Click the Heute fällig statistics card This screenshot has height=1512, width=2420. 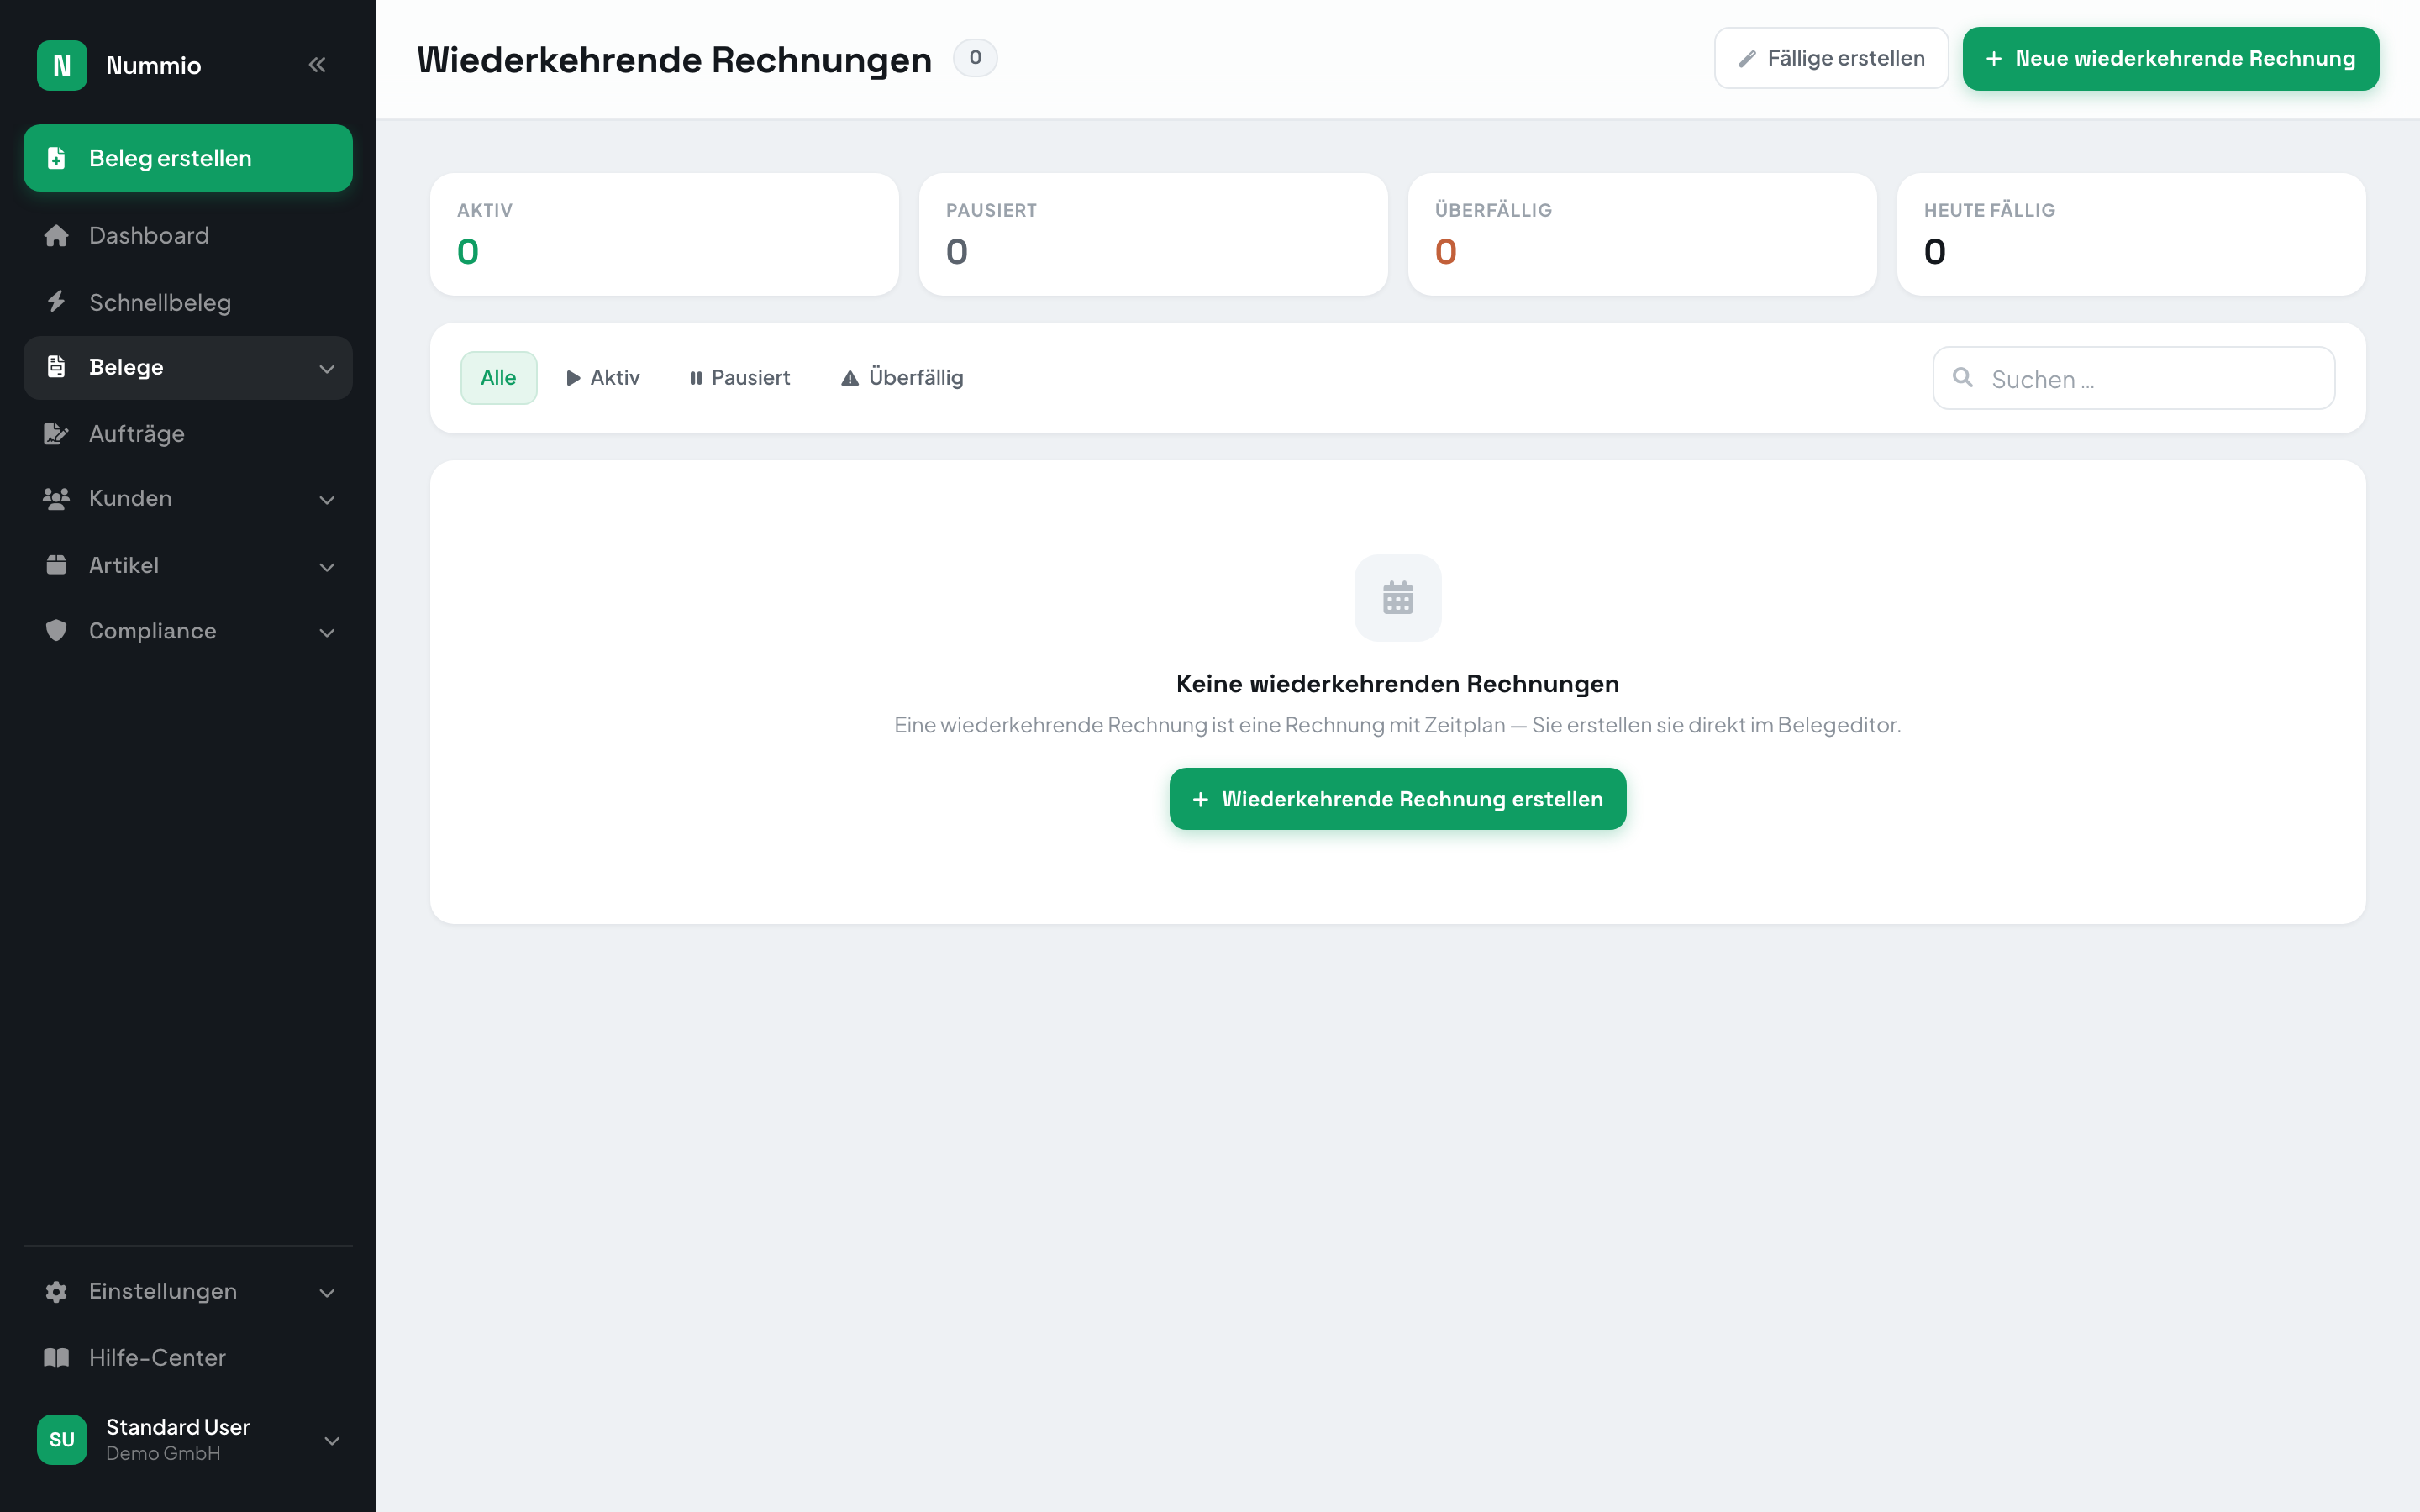2131,234
